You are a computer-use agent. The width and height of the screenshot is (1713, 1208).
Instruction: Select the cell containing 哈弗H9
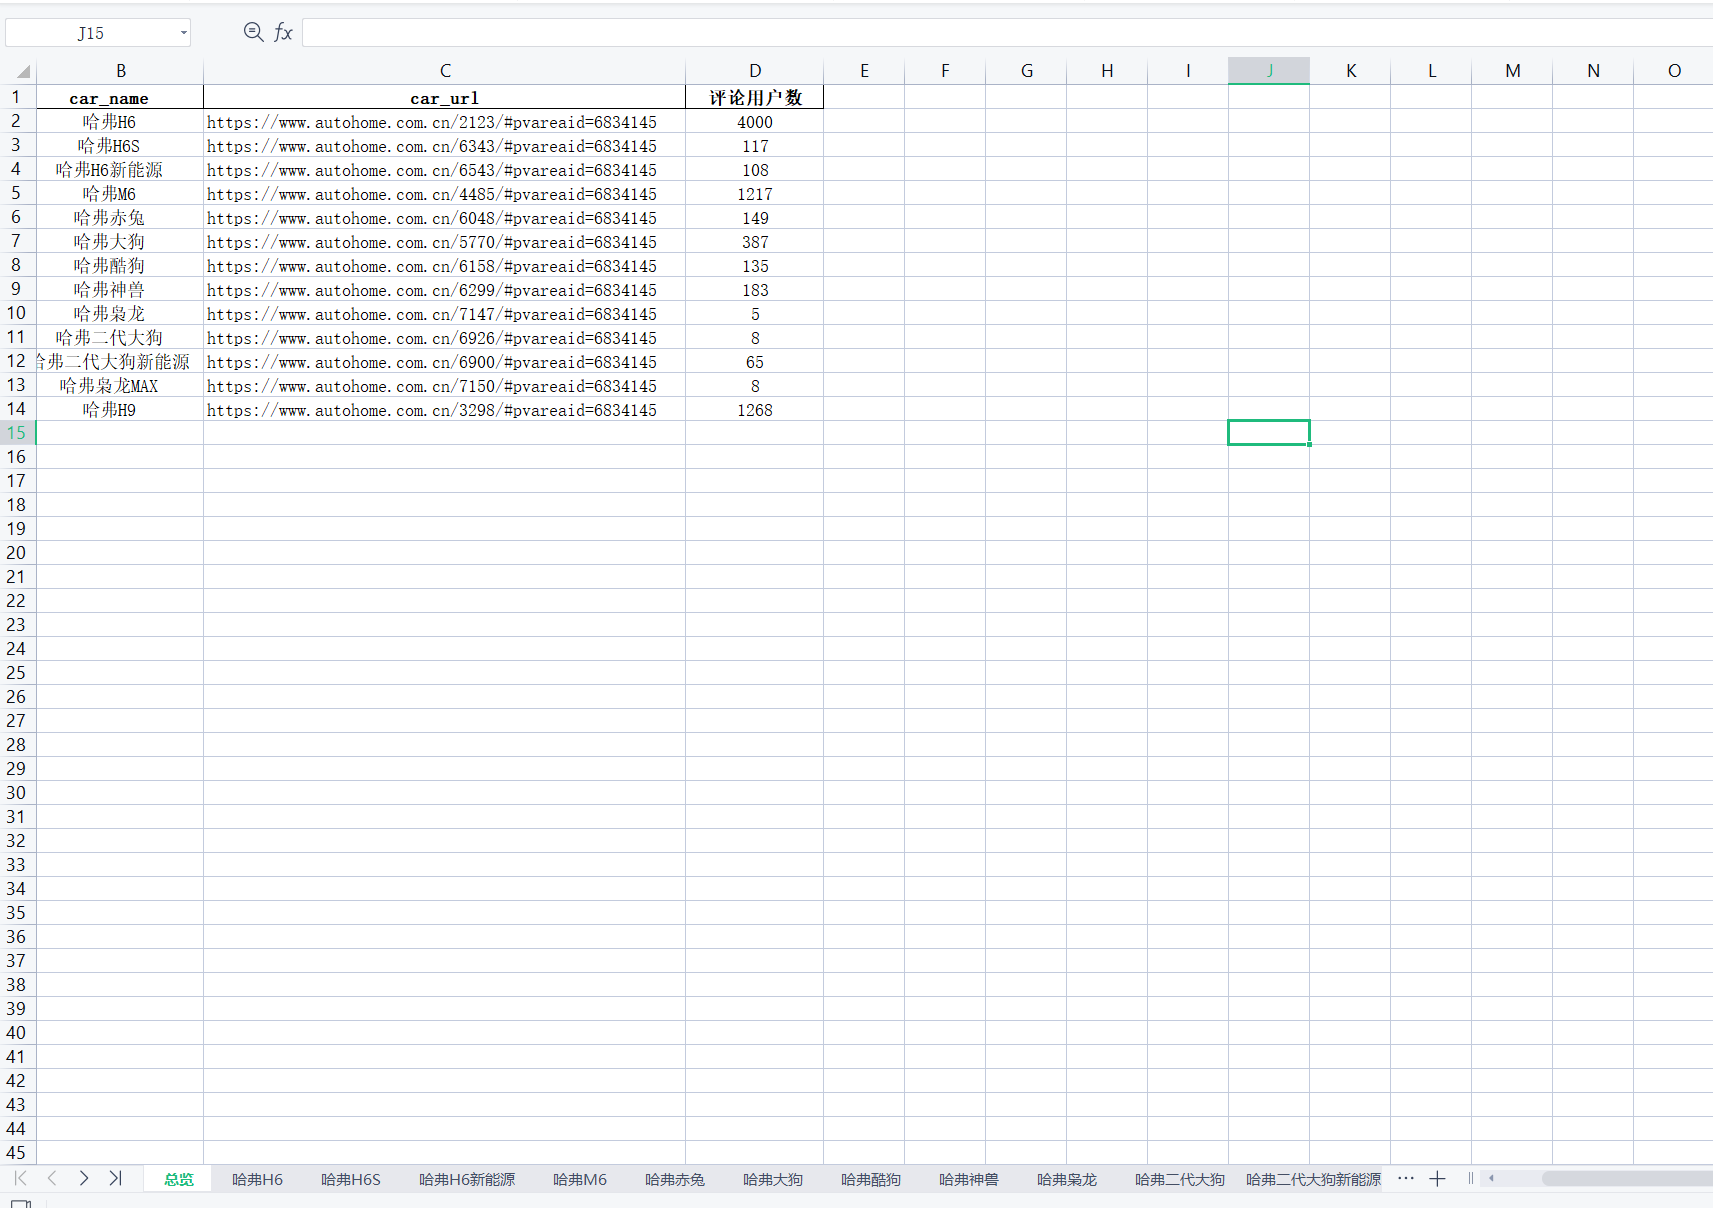[120, 410]
